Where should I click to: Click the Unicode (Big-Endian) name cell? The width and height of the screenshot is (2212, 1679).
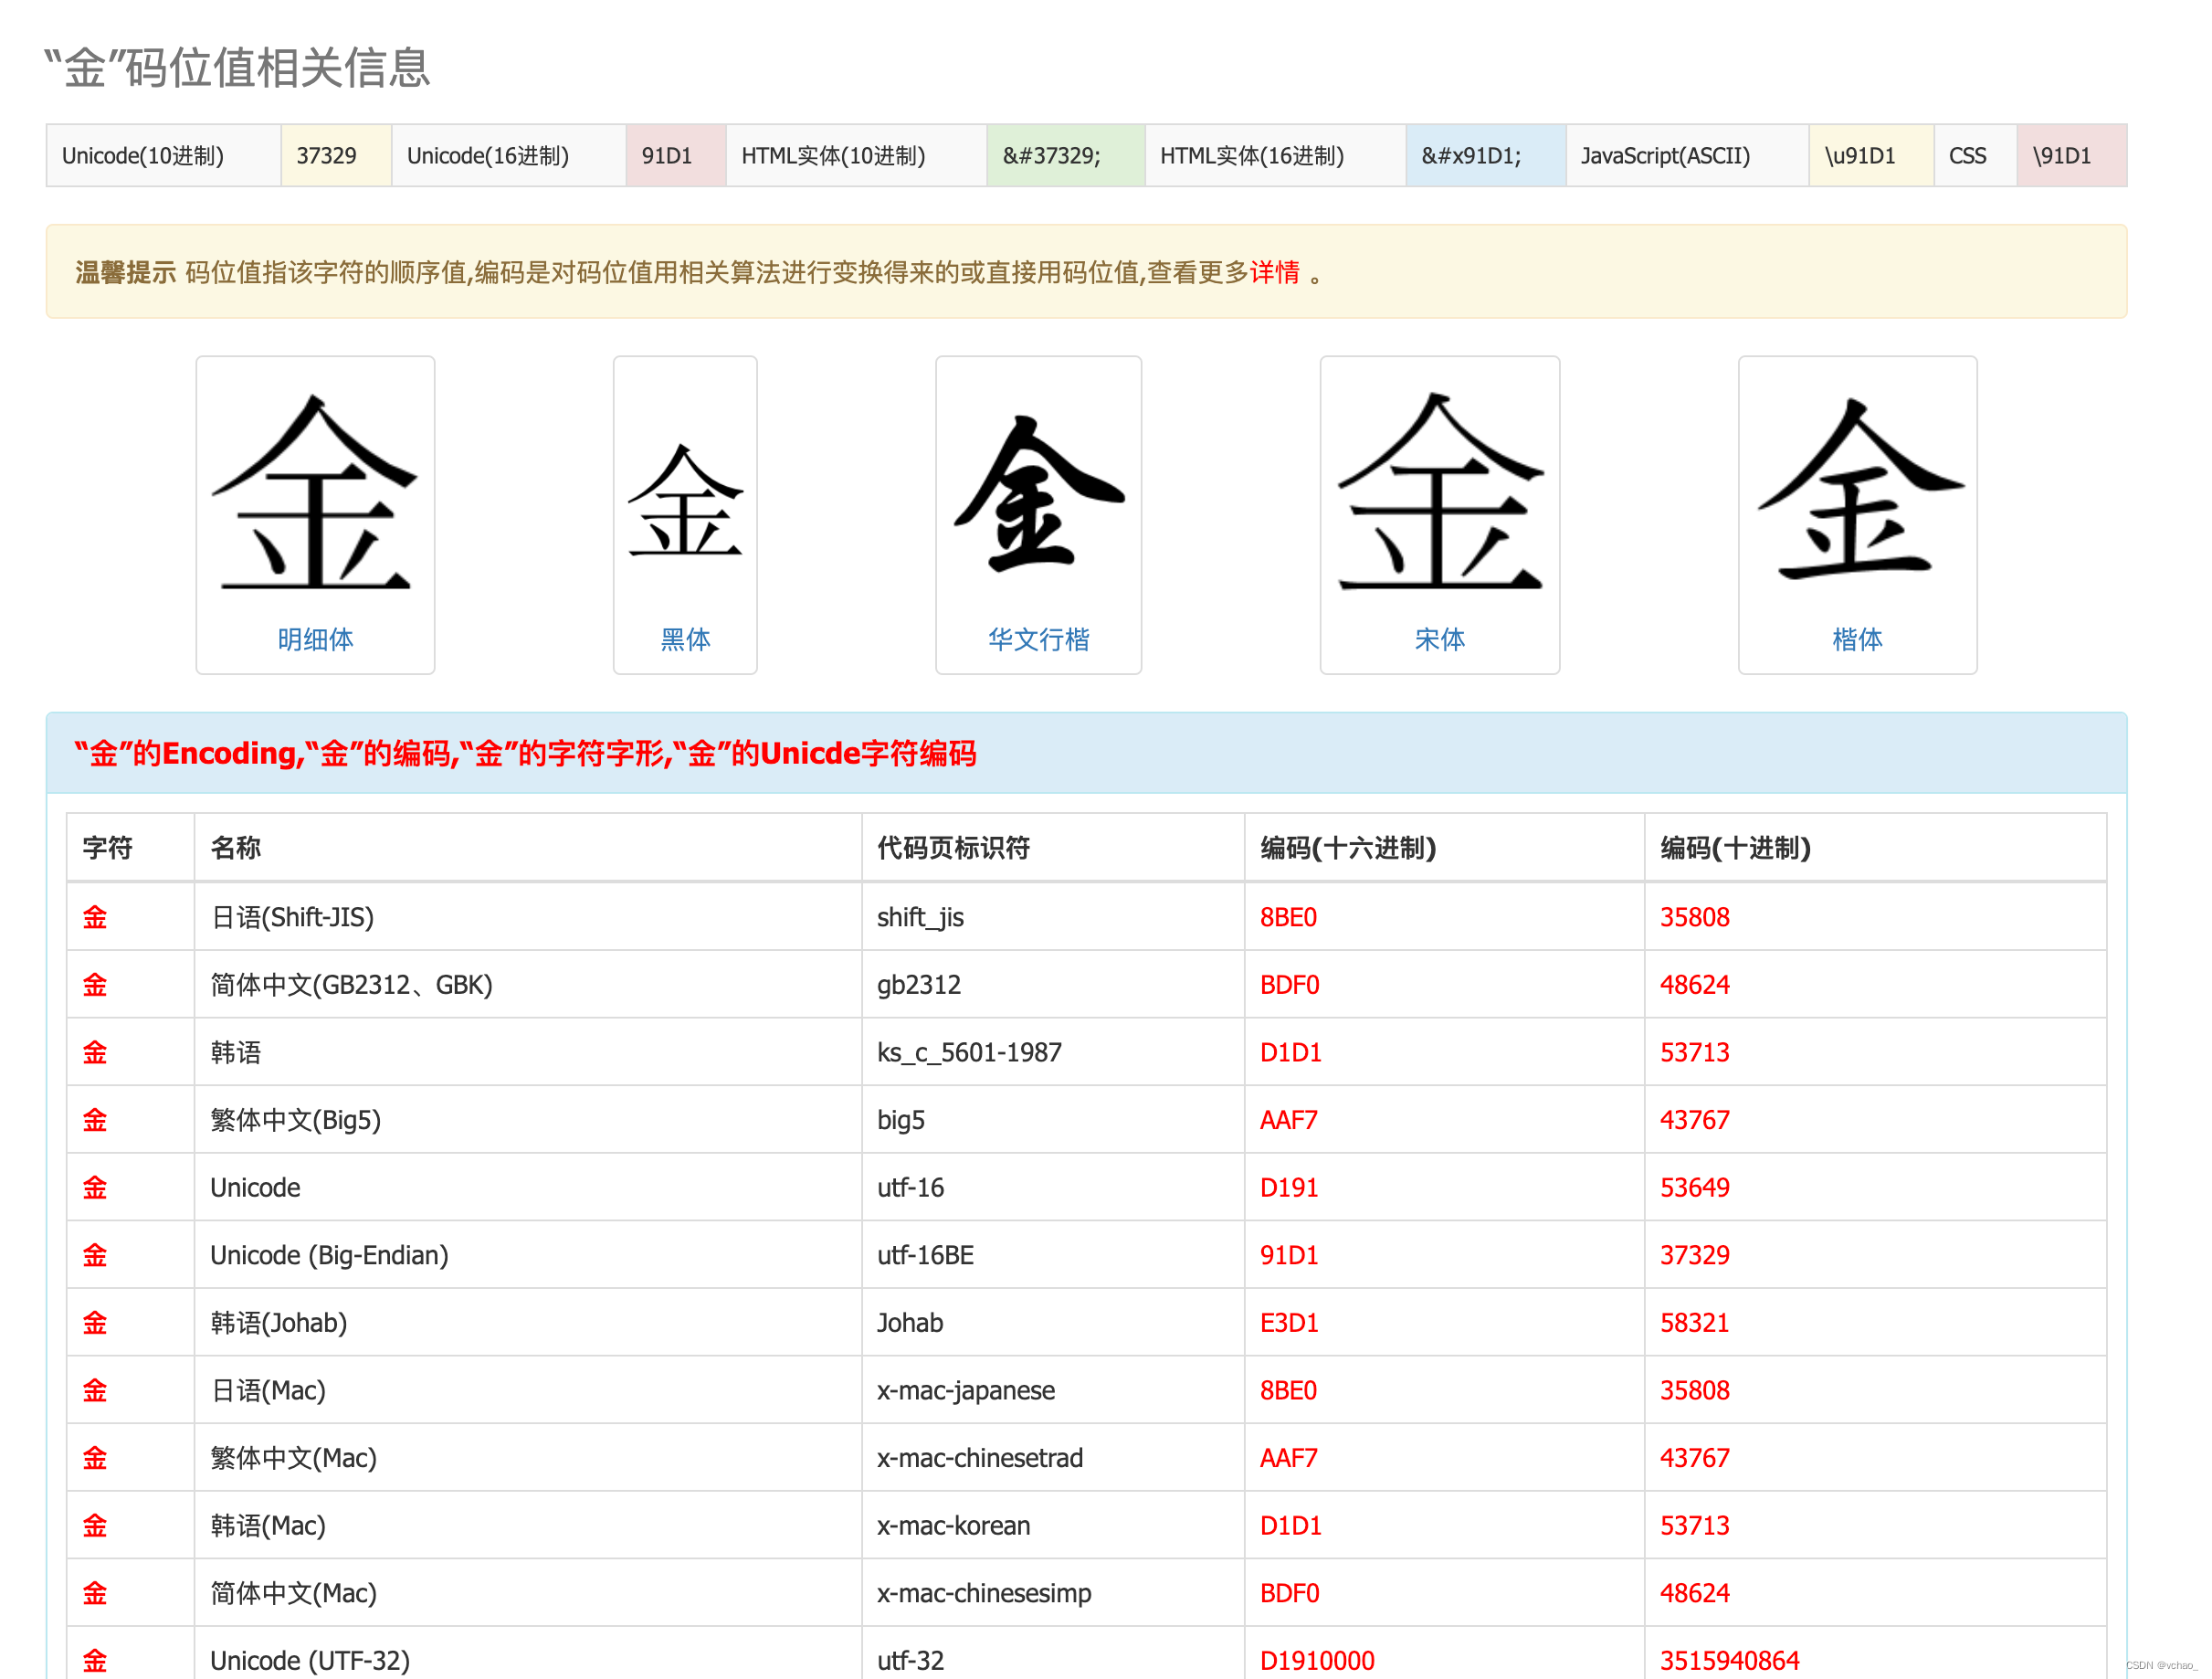click(x=528, y=1255)
